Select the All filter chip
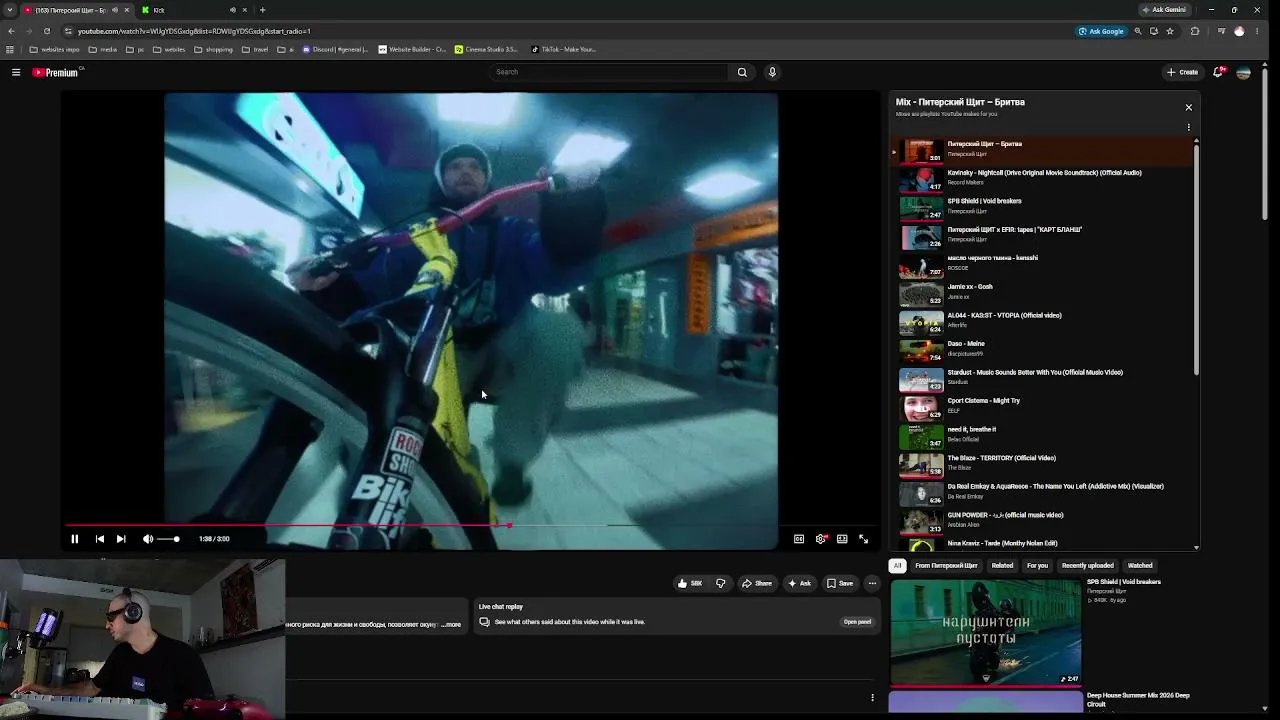Screen dimensions: 1280x720 click(x=897, y=566)
